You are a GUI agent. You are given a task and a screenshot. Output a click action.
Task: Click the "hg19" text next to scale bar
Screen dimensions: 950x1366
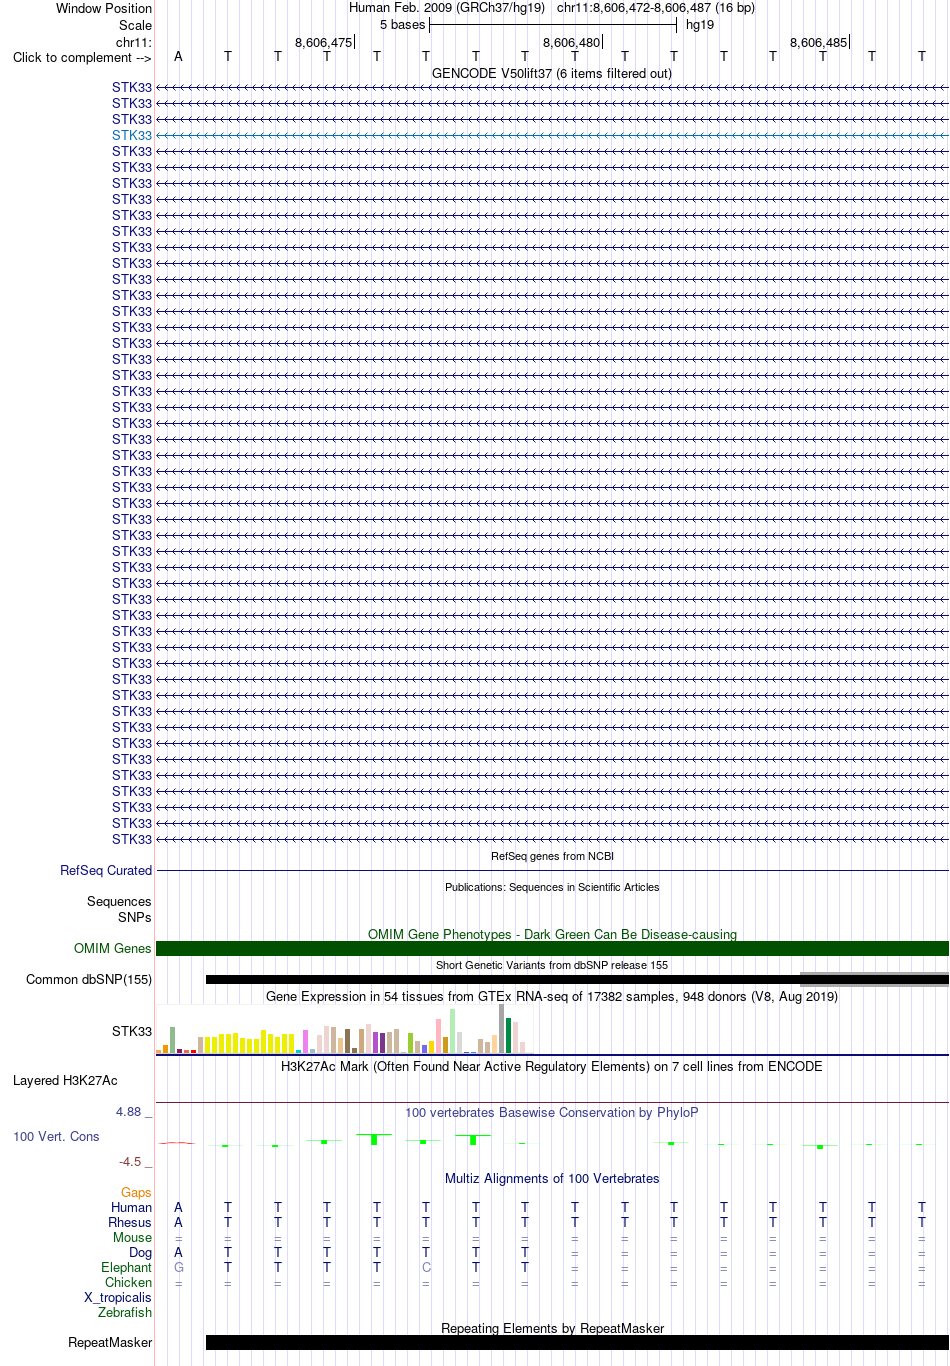point(700,24)
